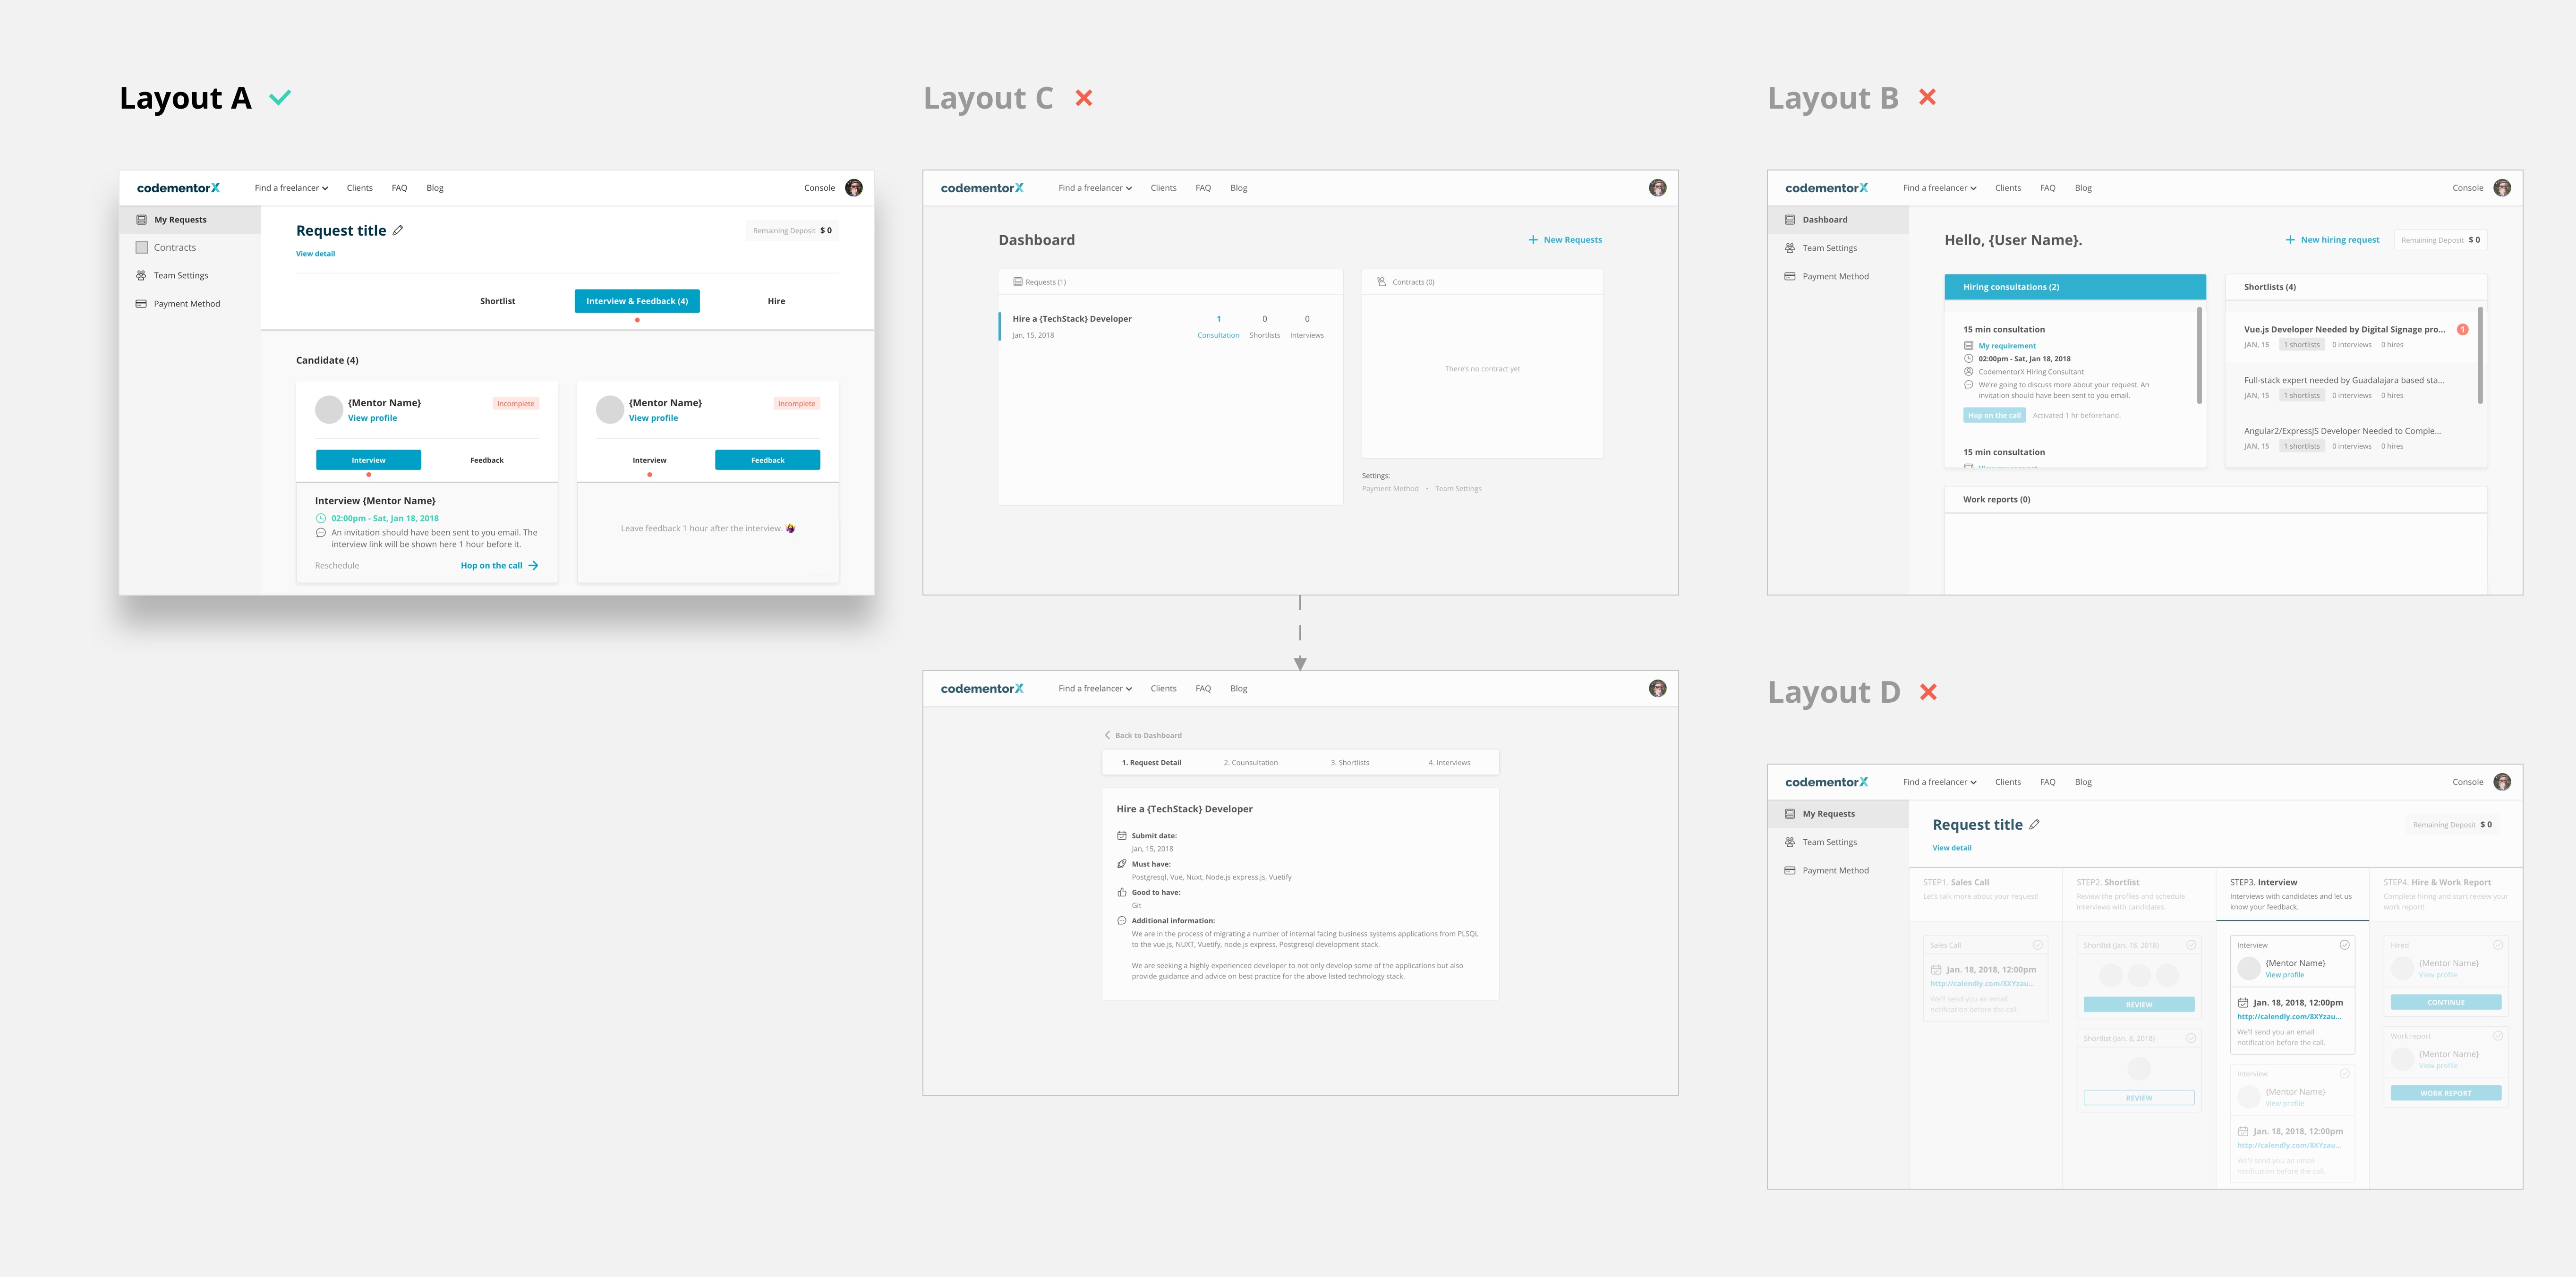Click the FAQ menu item in Layout D

[2047, 782]
